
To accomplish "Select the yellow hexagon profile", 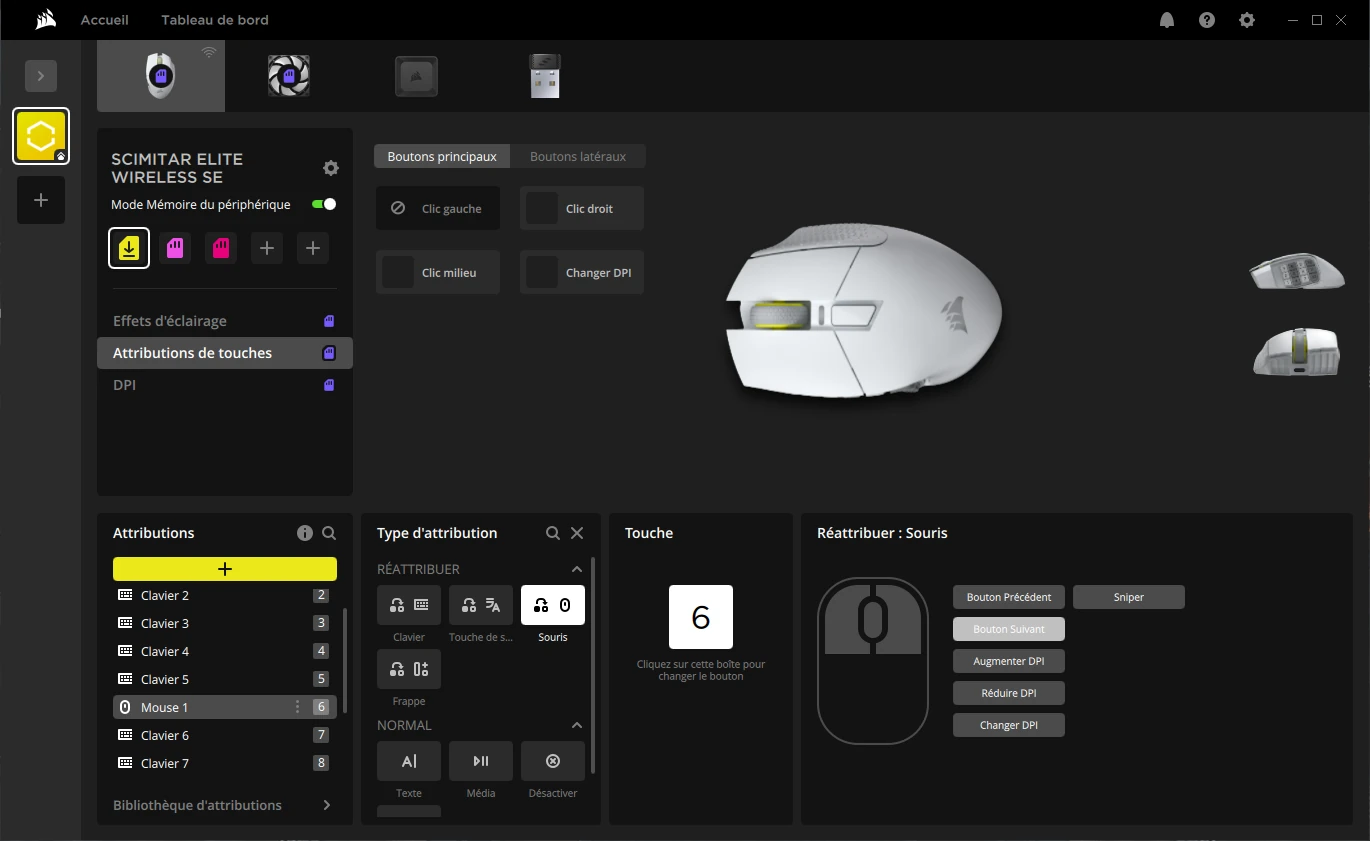I will 41,136.
